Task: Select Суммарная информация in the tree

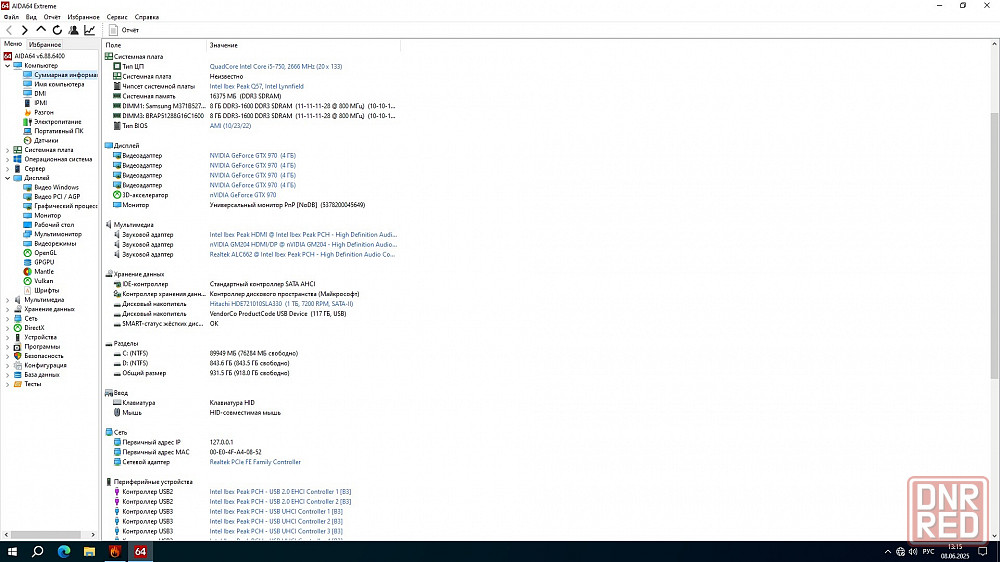Action: click(x=61, y=75)
